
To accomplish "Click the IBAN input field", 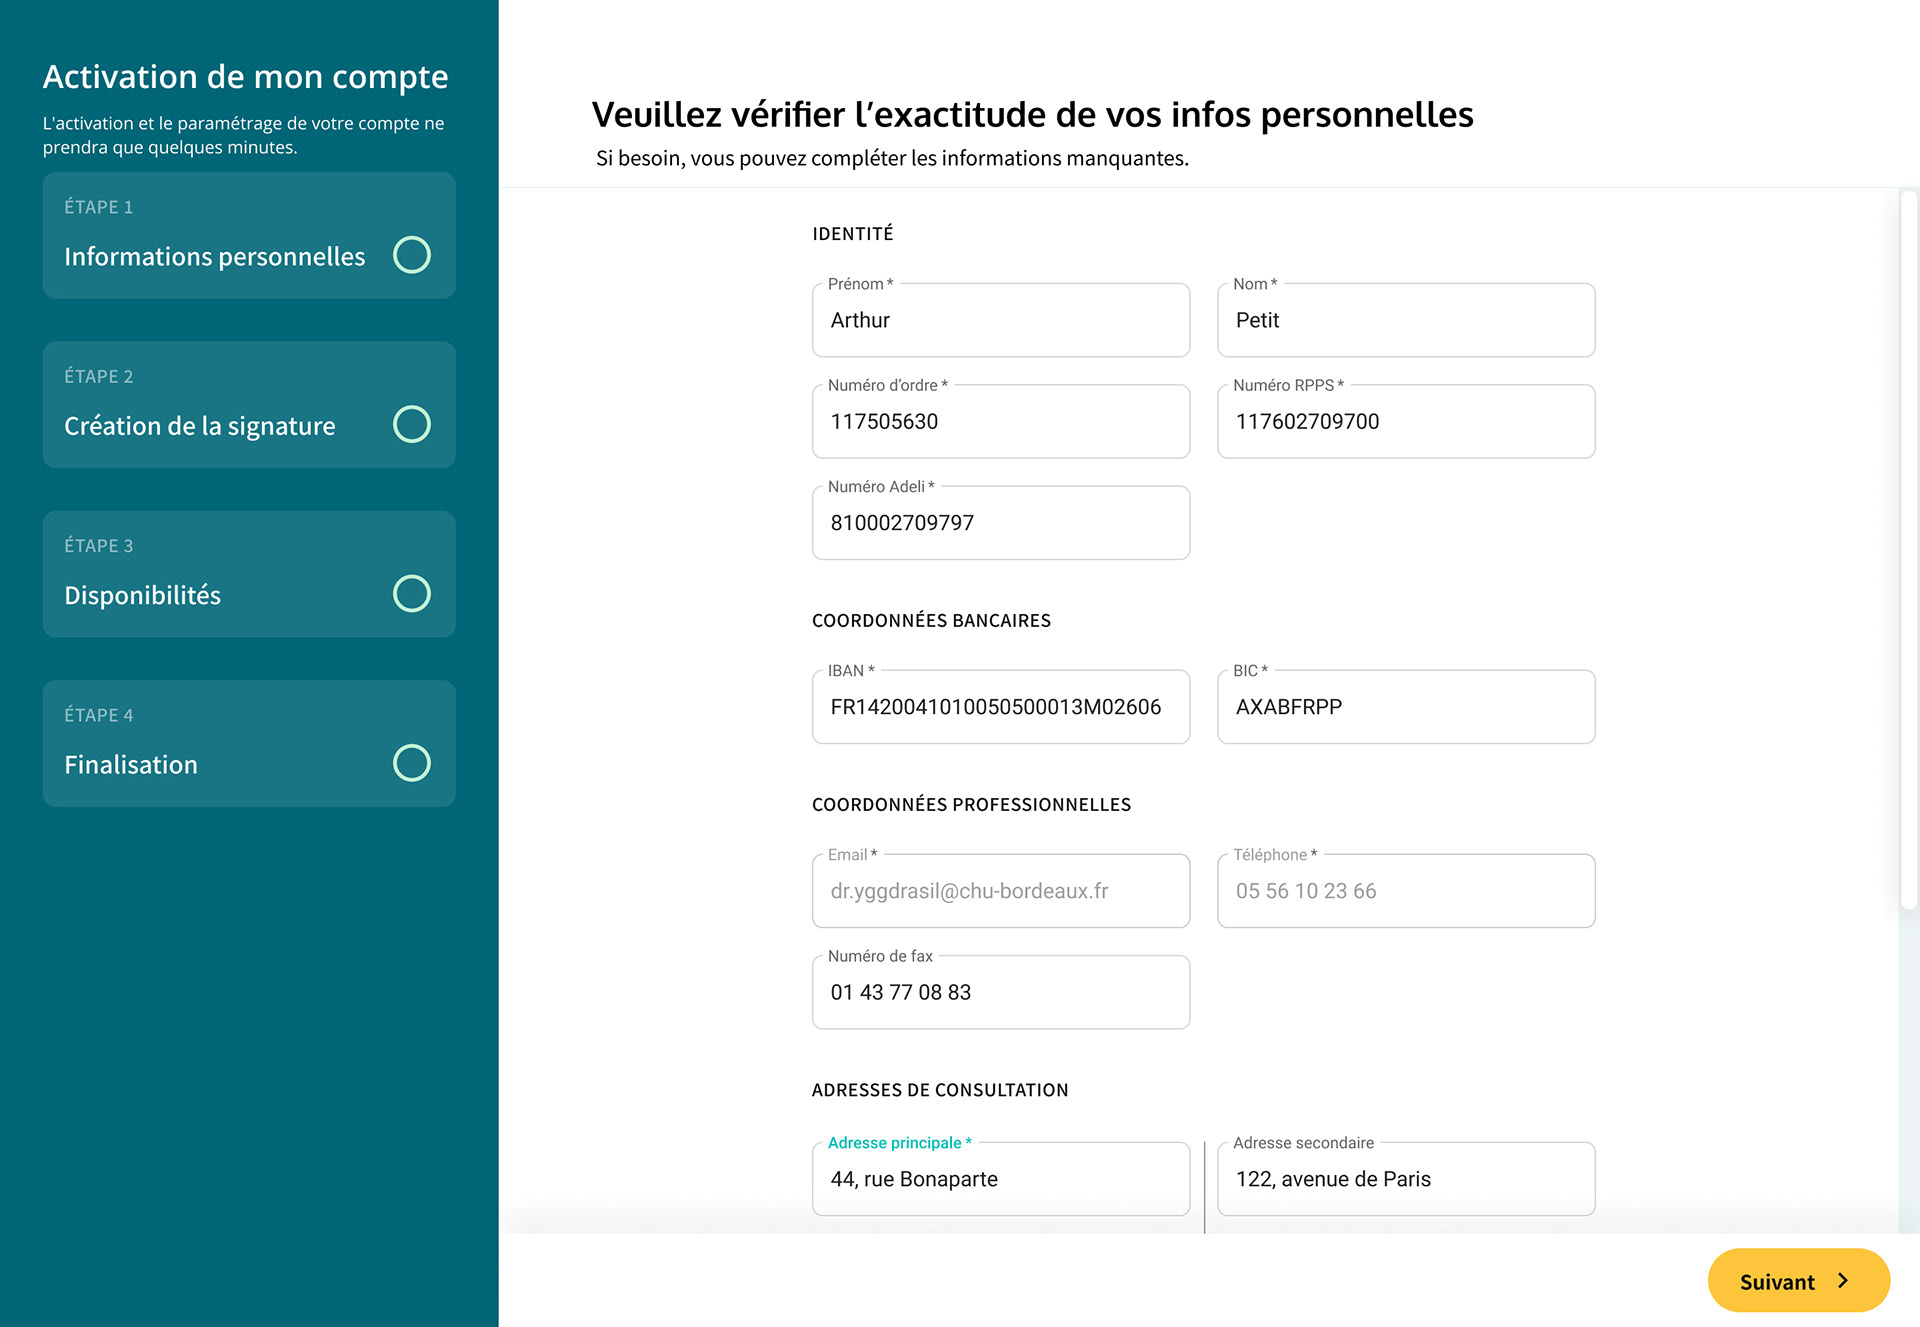I will tap(1001, 707).
